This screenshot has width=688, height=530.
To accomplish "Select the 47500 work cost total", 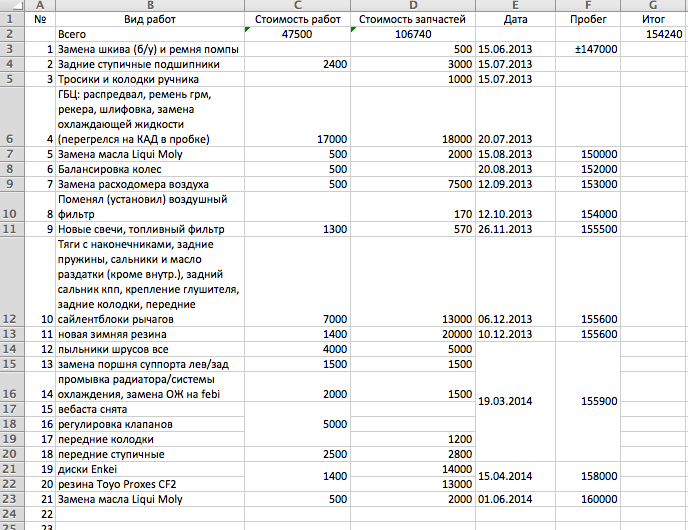I will coord(297,34).
